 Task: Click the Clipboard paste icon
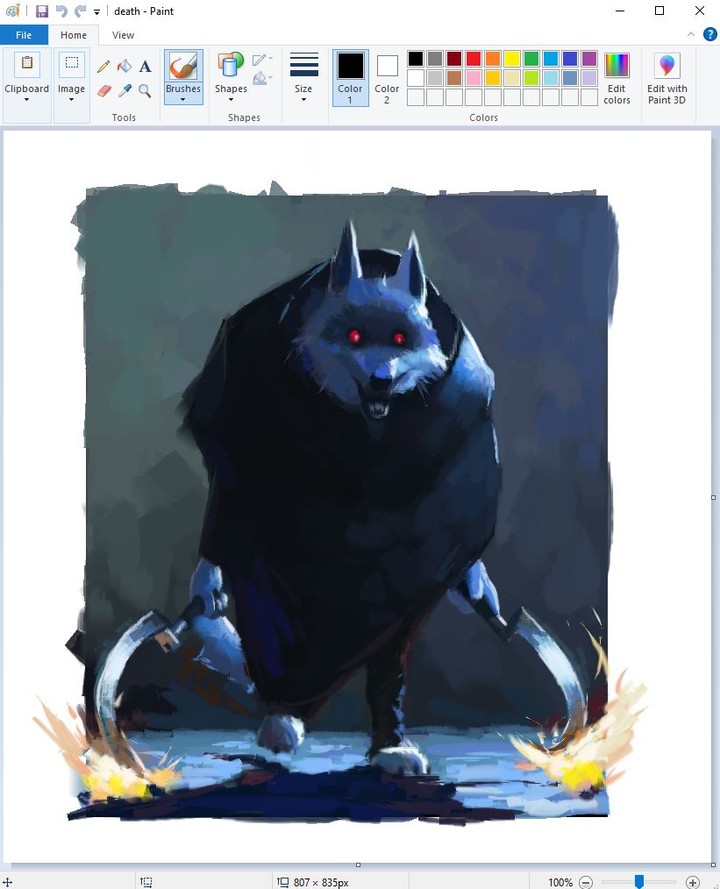27,64
